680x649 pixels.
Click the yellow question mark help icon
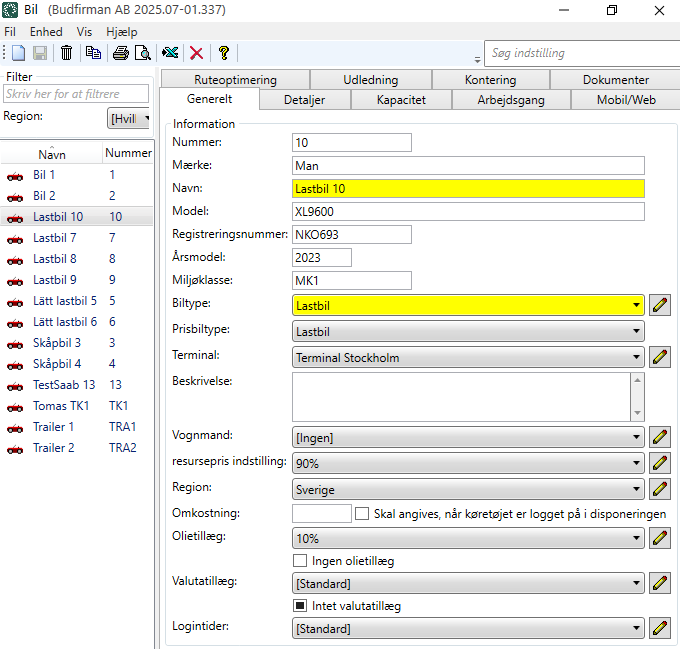click(x=224, y=53)
